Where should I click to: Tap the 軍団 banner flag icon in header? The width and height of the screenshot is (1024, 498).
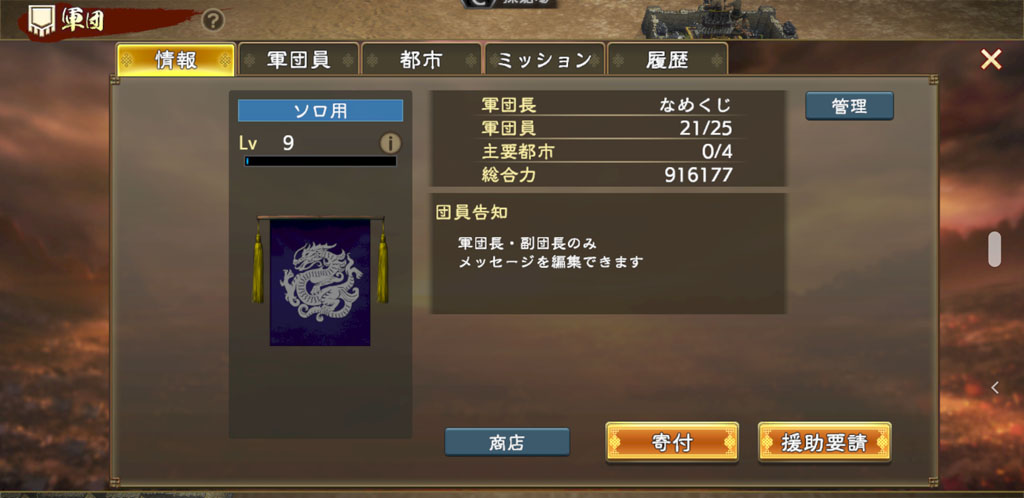pyautogui.click(x=38, y=20)
